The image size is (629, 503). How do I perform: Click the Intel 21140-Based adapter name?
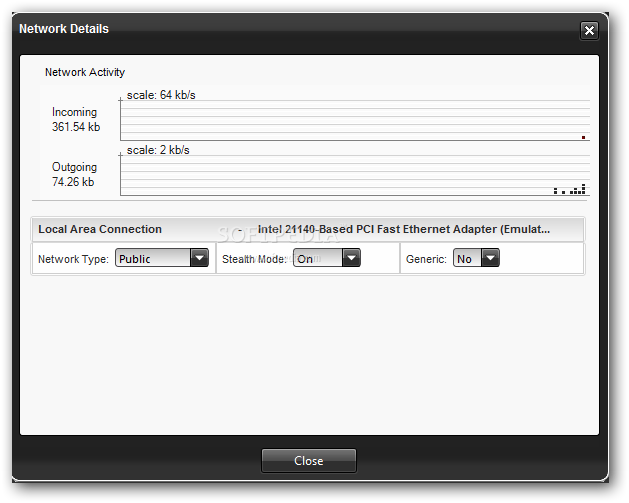pos(404,229)
